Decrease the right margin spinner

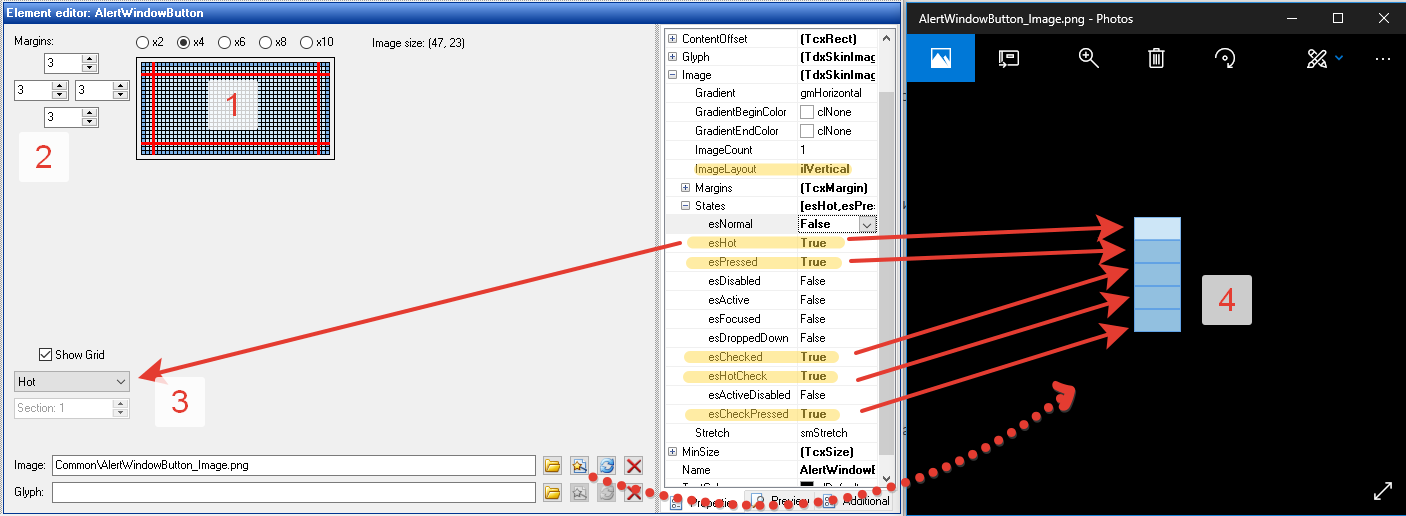tap(120, 96)
